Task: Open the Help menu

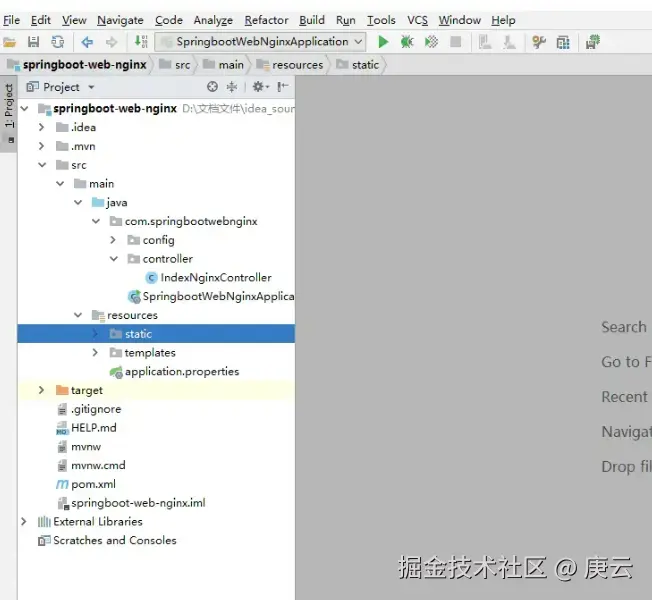Action: (503, 20)
